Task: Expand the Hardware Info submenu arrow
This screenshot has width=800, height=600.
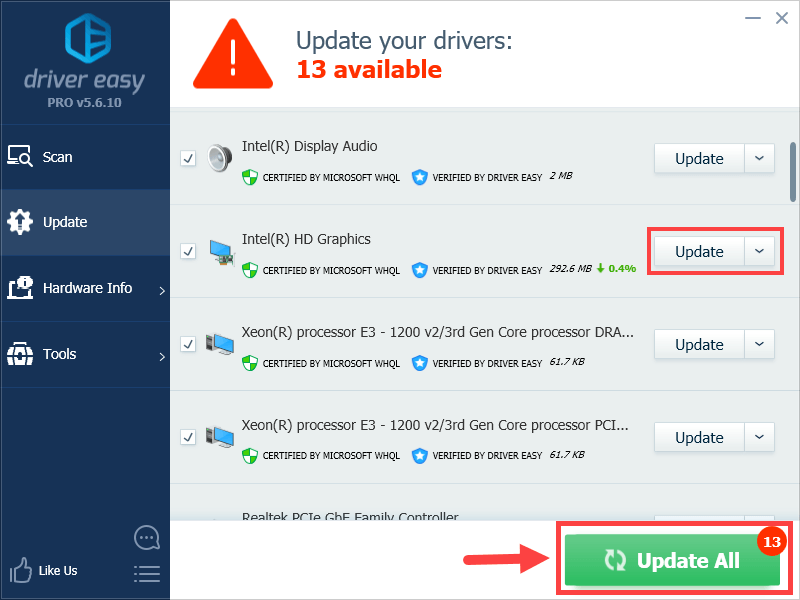Action: point(162,291)
